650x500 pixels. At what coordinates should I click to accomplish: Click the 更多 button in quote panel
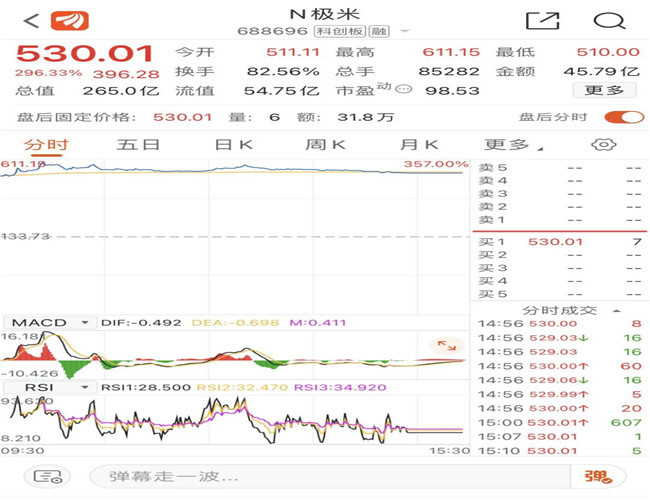604,90
